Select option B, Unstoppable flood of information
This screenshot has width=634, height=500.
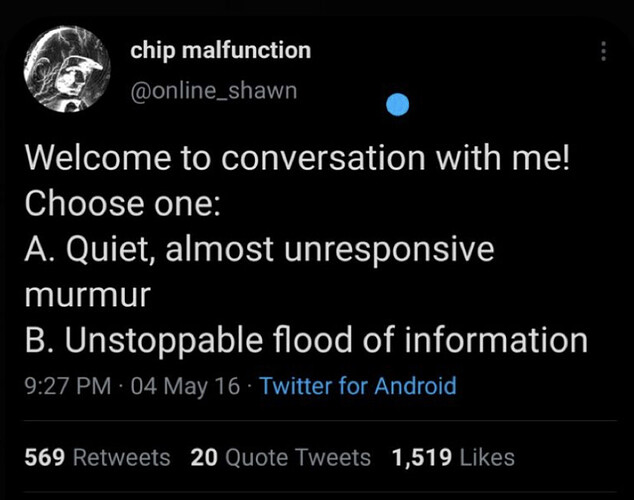pos(305,340)
